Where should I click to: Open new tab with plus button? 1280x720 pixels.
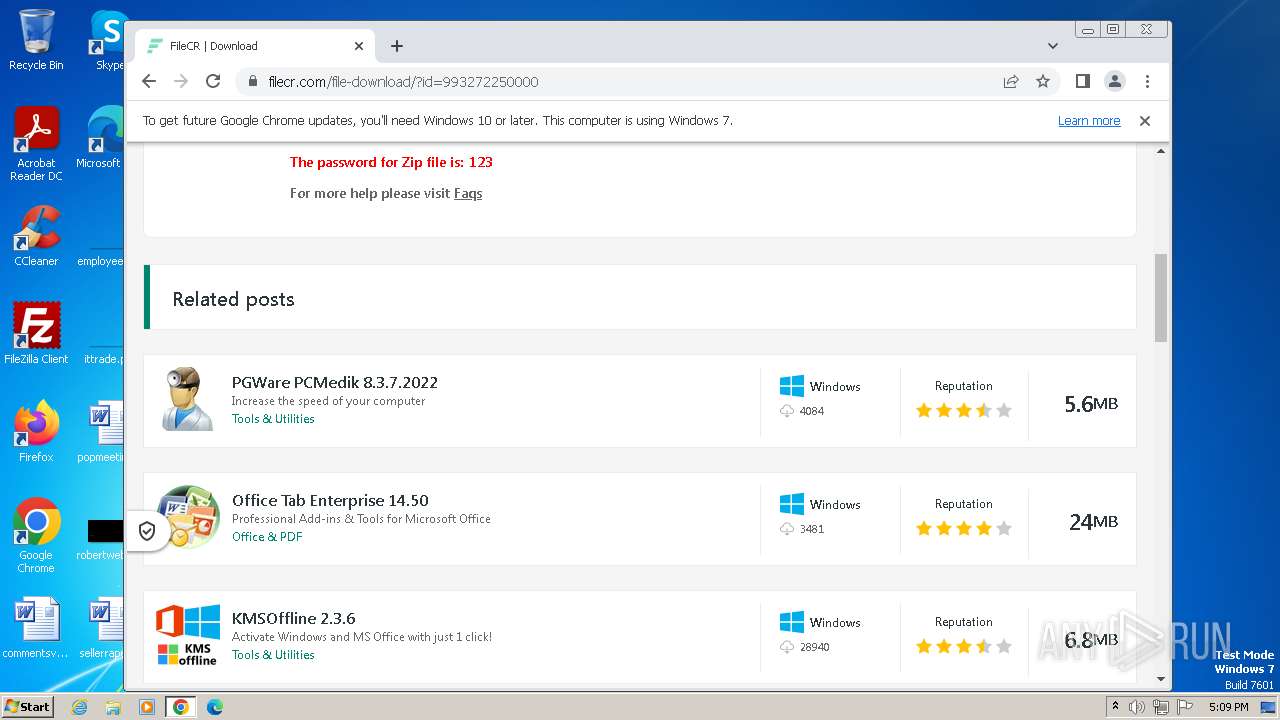click(x=397, y=46)
